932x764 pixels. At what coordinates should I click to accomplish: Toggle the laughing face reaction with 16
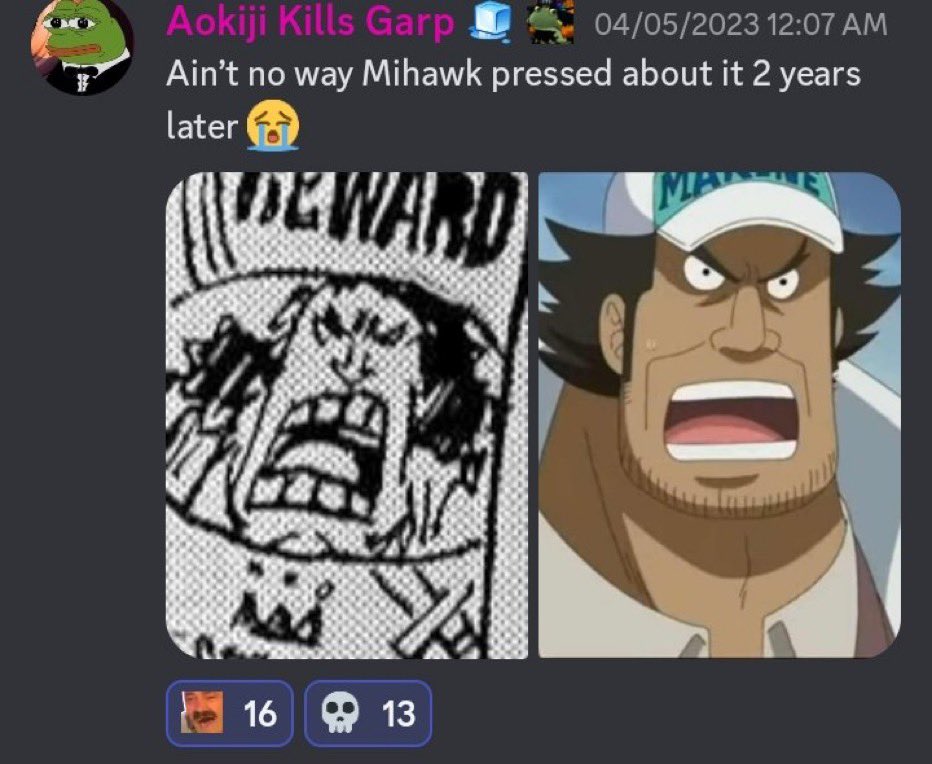(230, 713)
